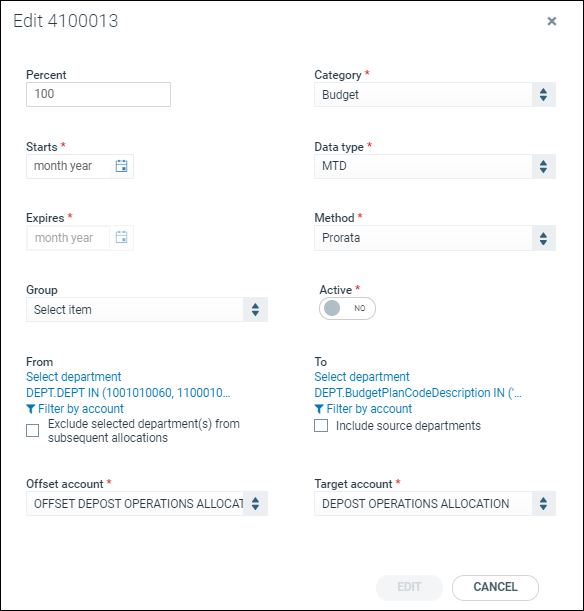Open the Expires date calendar picker
The height and width of the screenshot is (611, 584).
(x=122, y=237)
